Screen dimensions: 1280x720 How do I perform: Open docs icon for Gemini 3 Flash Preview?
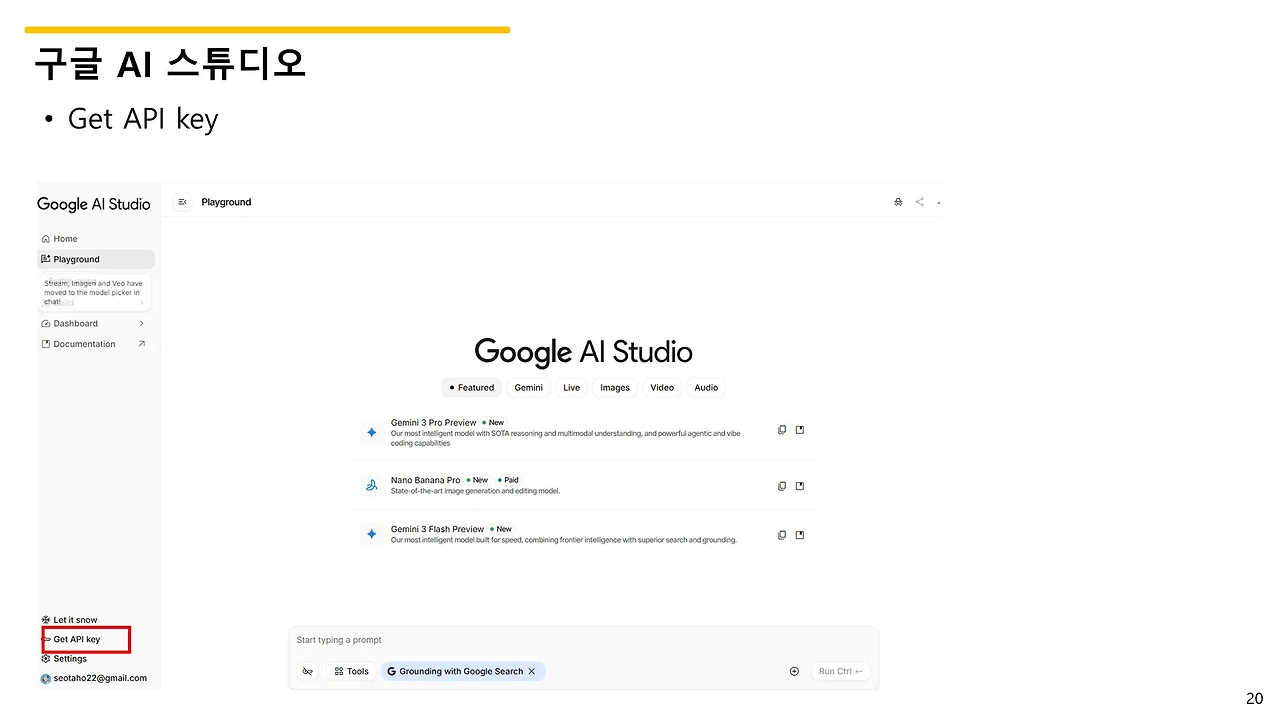(800, 535)
